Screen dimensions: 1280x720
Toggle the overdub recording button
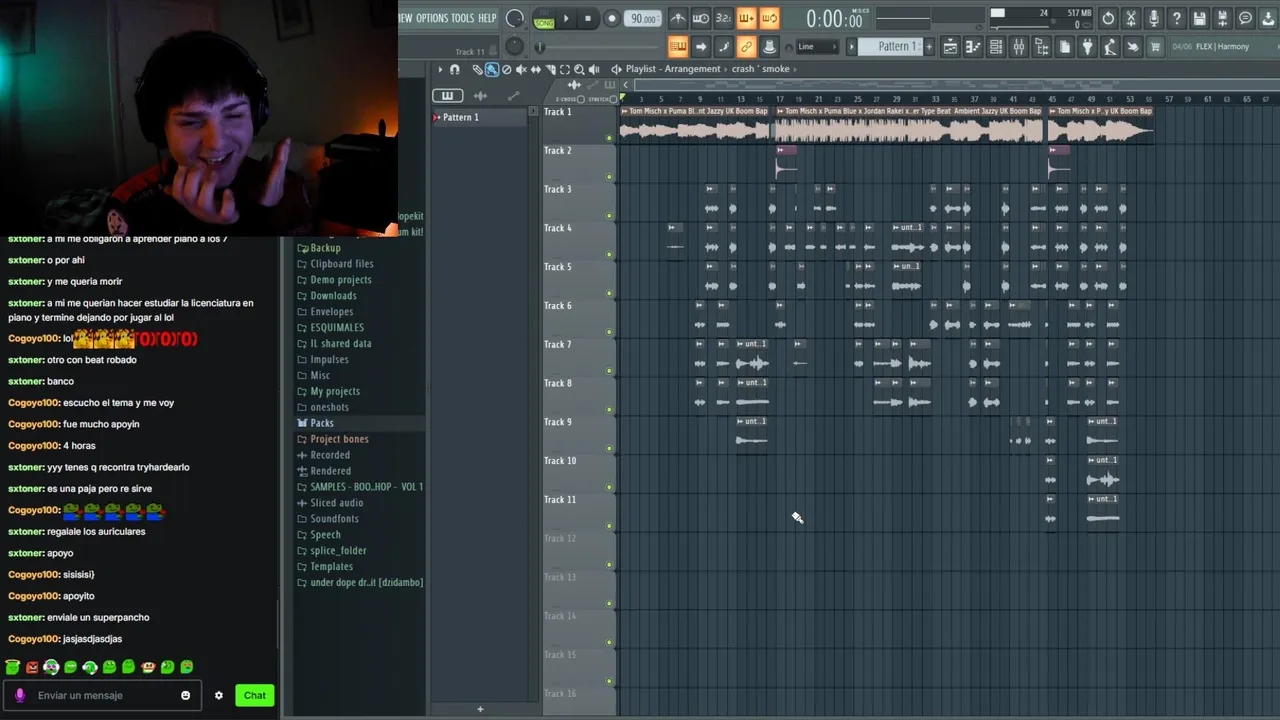[746, 18]
